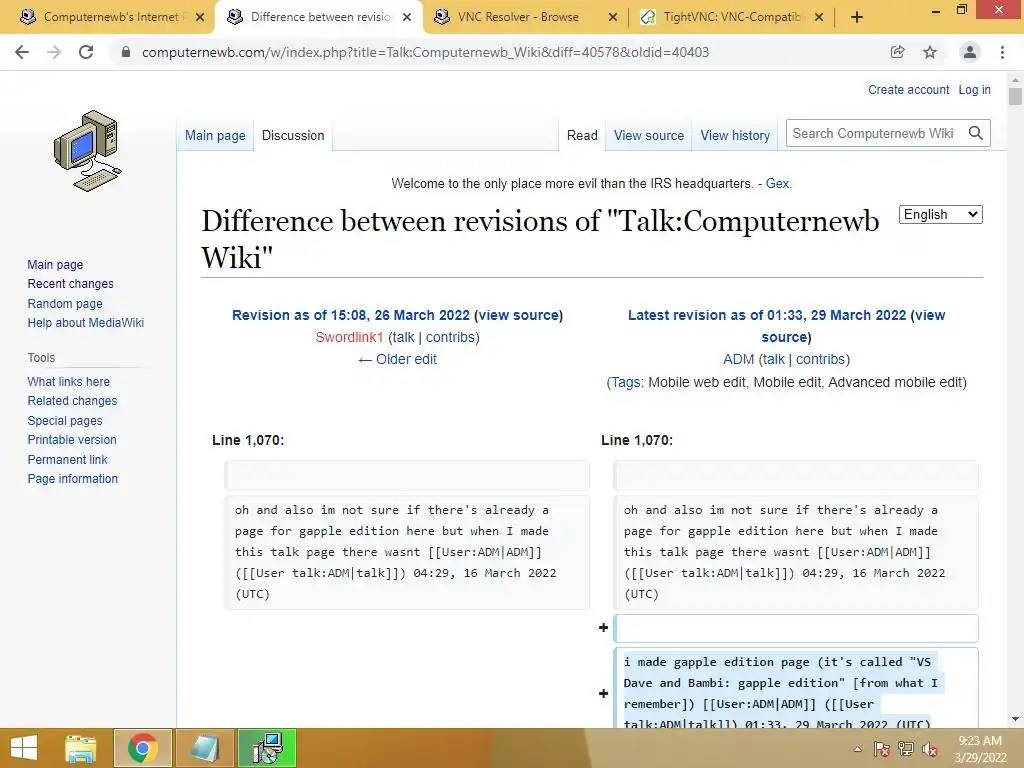
Task: Open the View source tab
Action: click(x=649, y=135)
